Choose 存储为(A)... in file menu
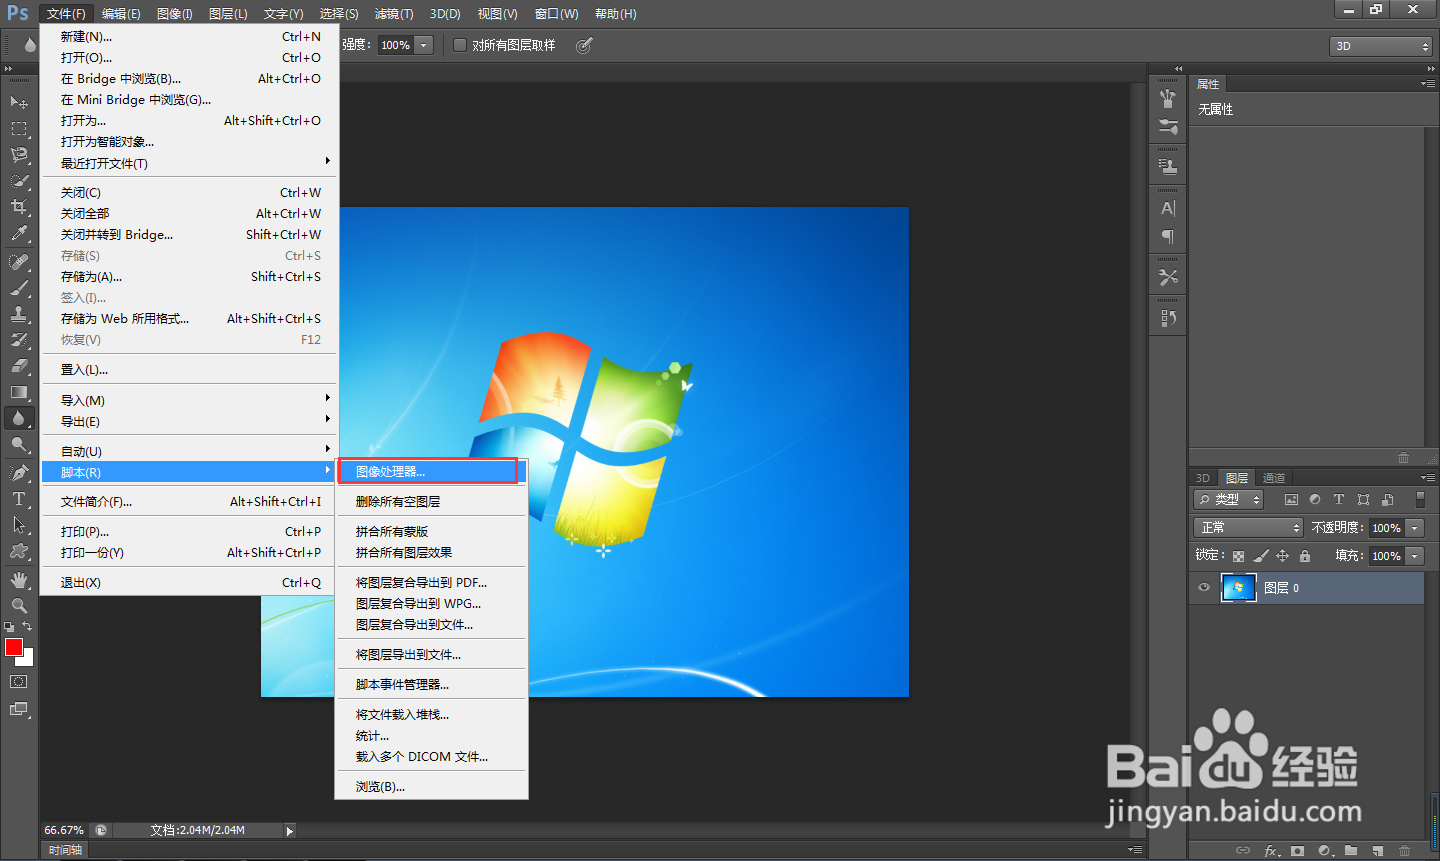 [x=190, y=277]
